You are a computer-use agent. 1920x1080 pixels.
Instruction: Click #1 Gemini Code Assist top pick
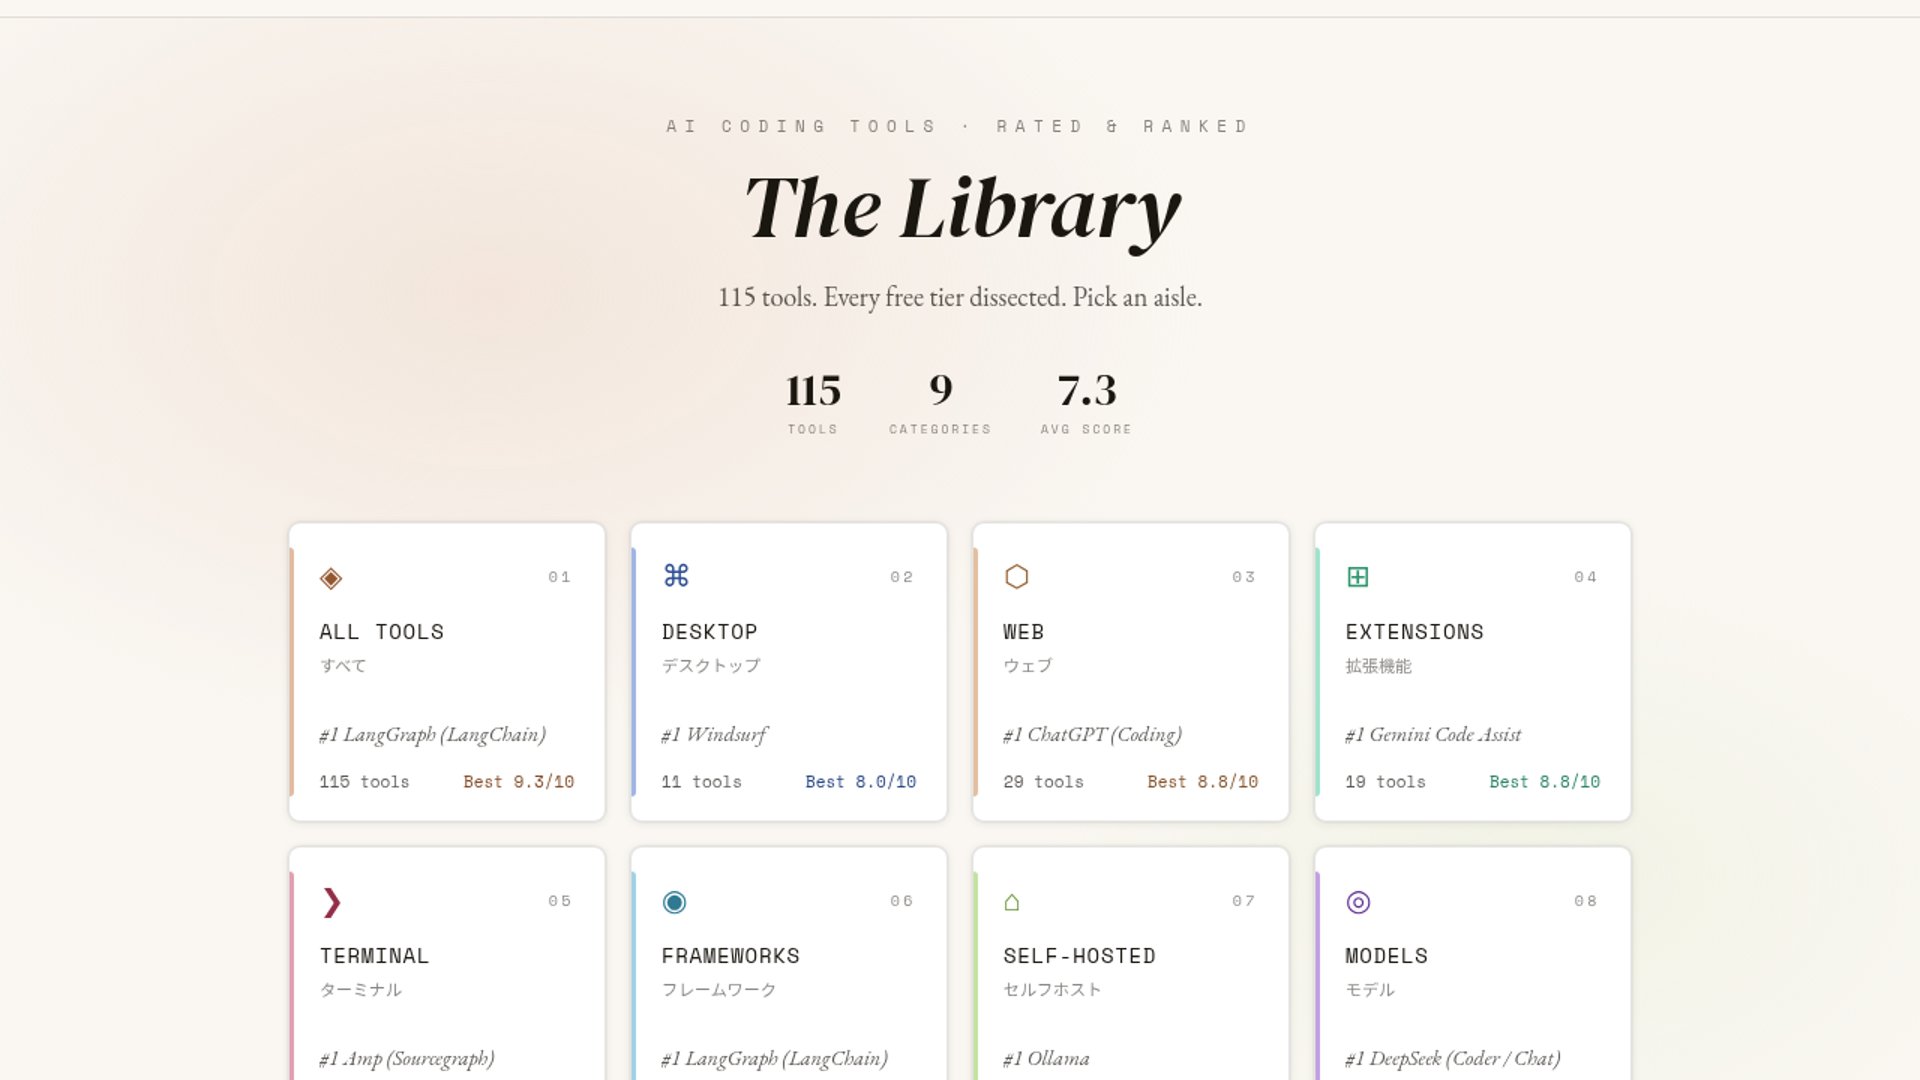click(1432, 735)
